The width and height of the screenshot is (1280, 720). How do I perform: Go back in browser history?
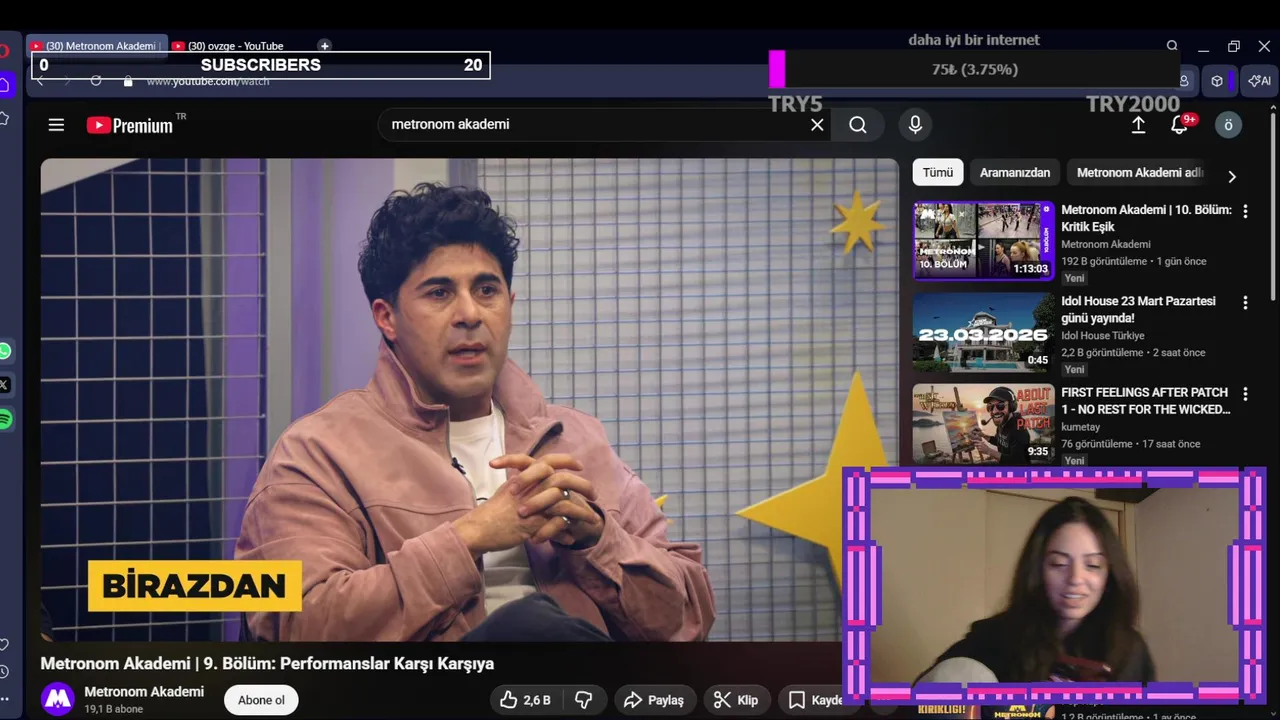(x=41, y=81)
